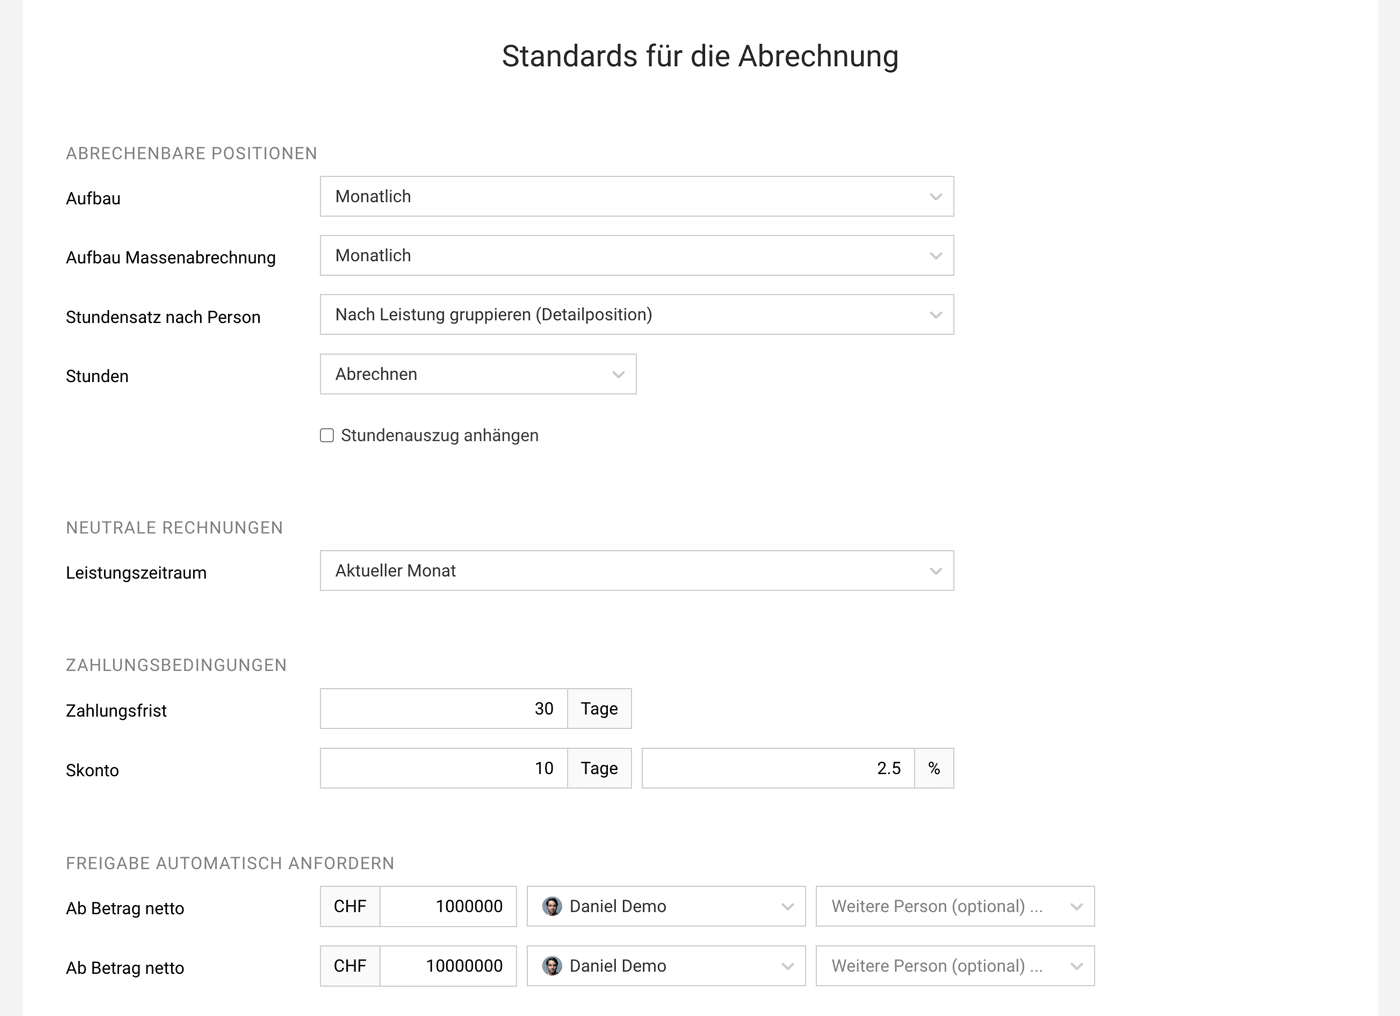Open the Aufbau Monatlich dropdown
Screen dimensions: 1400x1016
coord(636,196)
